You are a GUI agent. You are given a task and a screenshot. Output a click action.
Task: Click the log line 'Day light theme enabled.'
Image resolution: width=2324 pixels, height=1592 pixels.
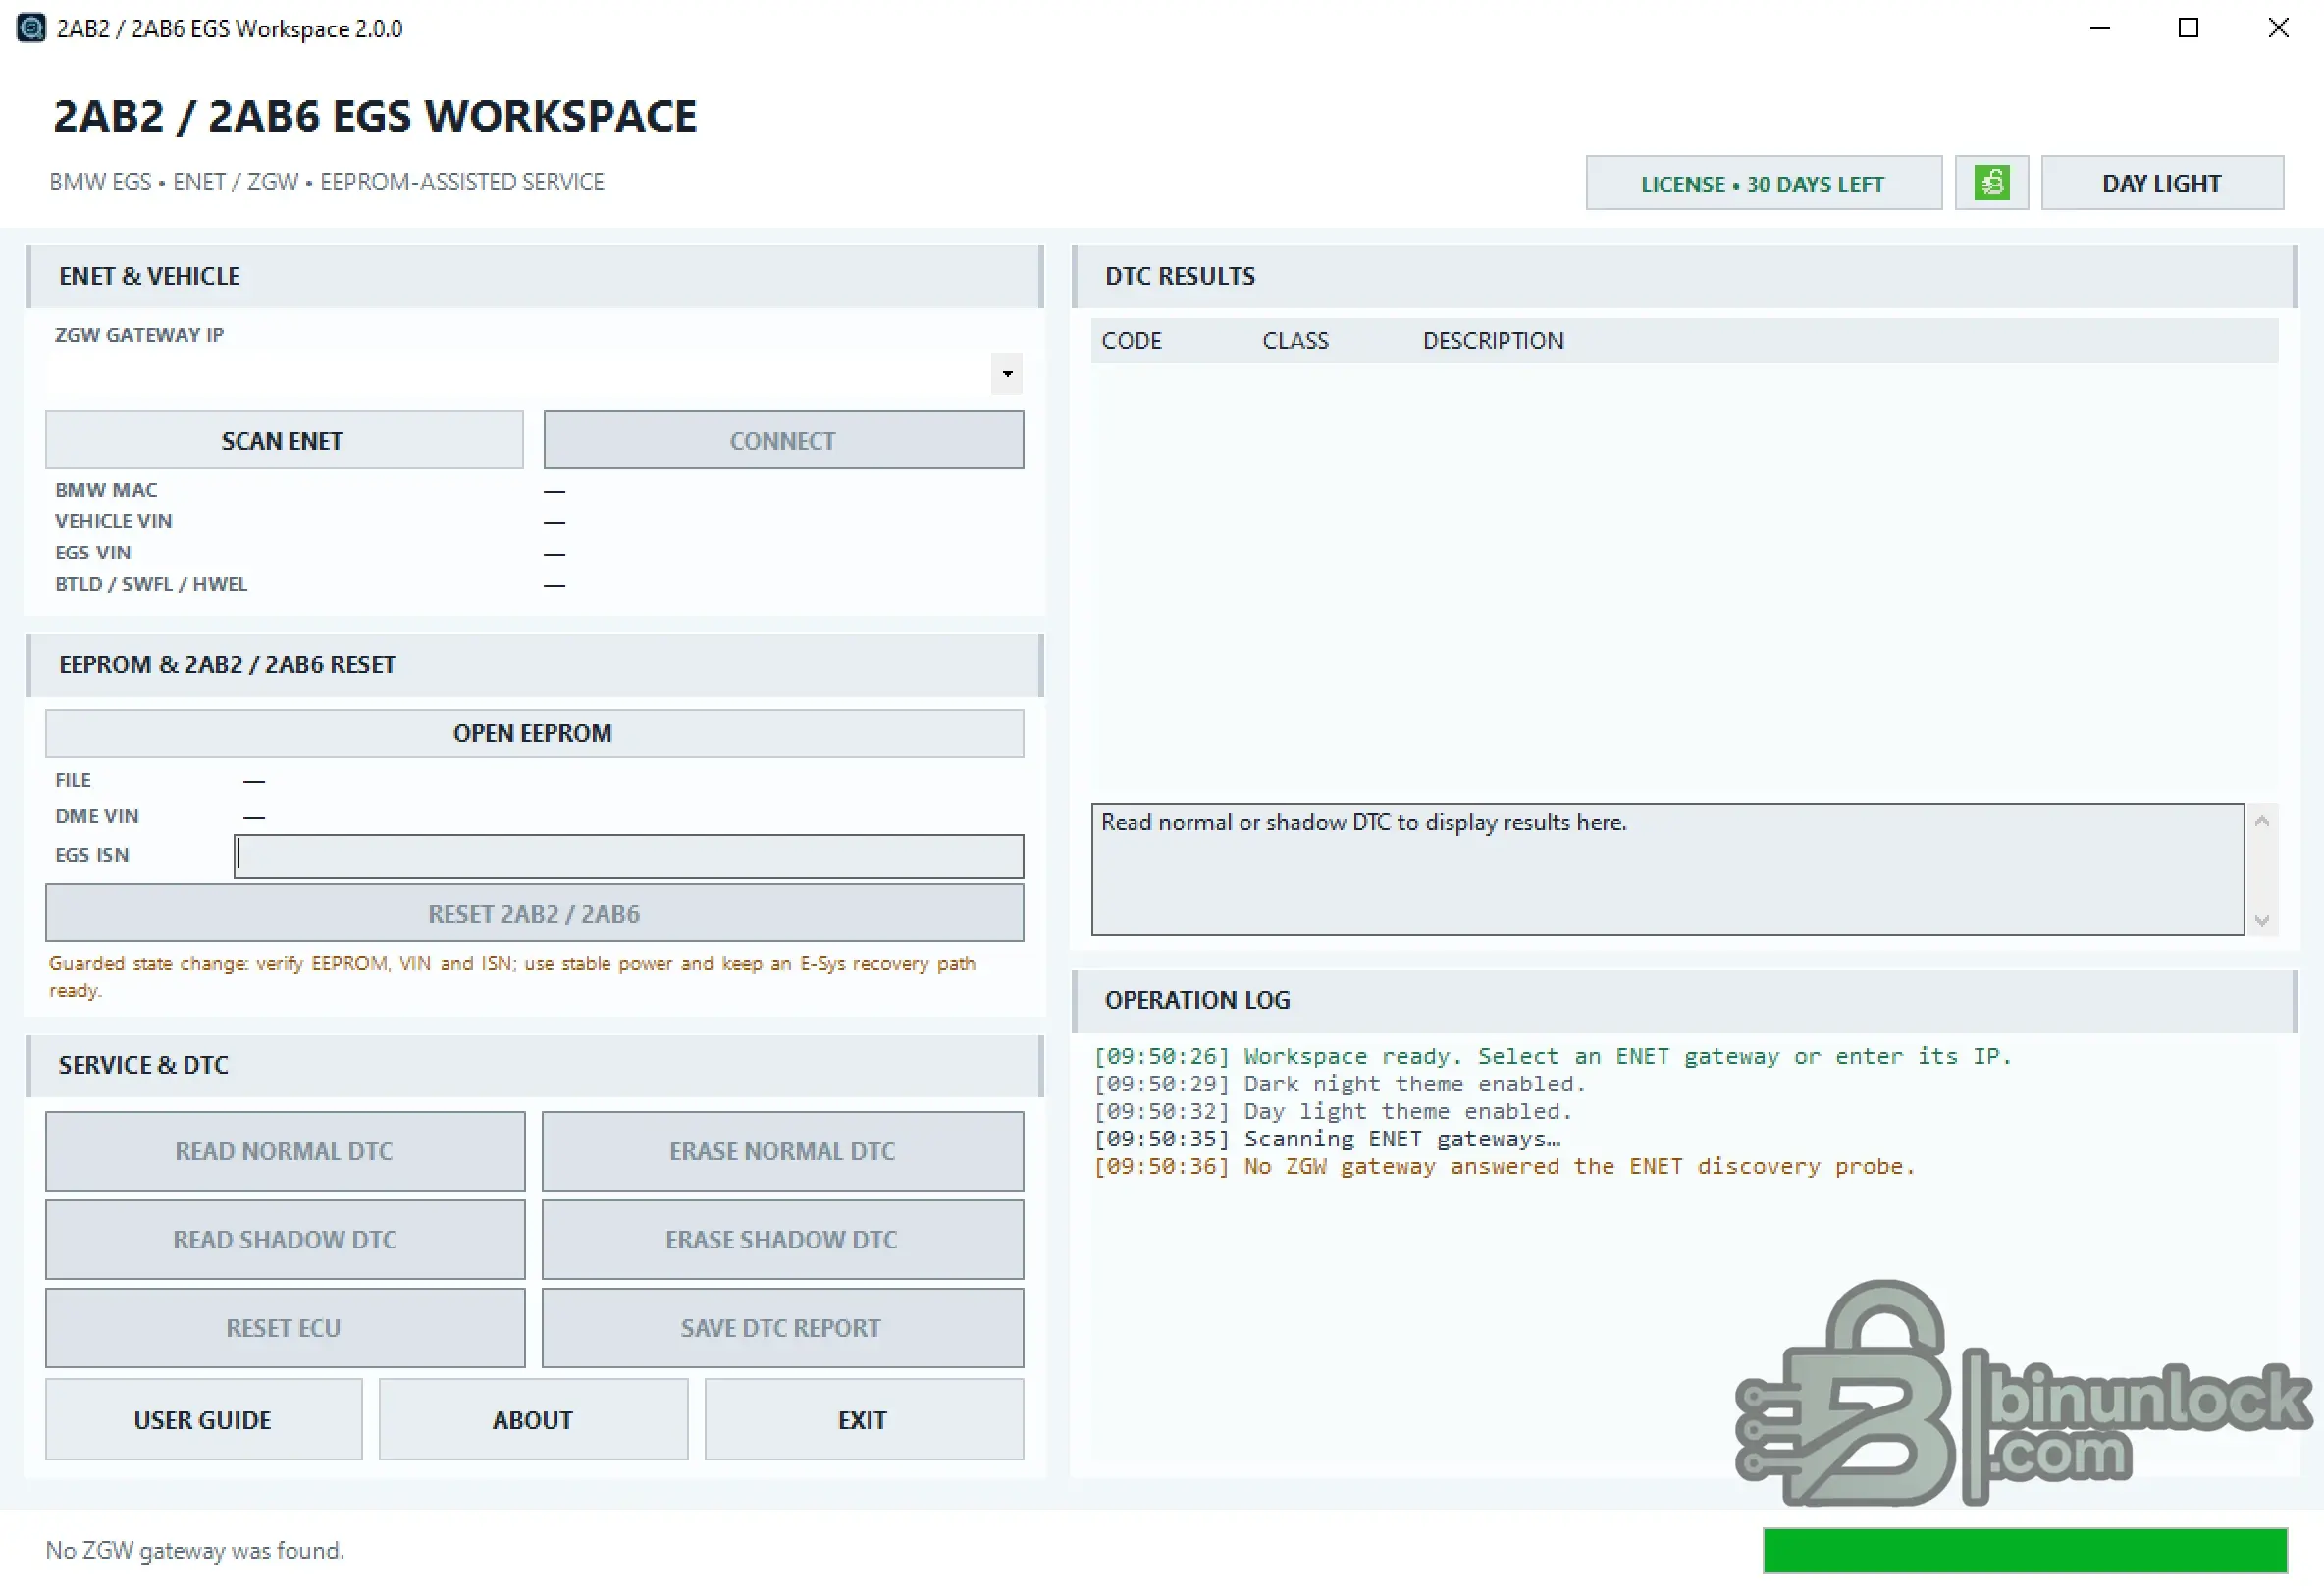click(x=1333, y=1112)
